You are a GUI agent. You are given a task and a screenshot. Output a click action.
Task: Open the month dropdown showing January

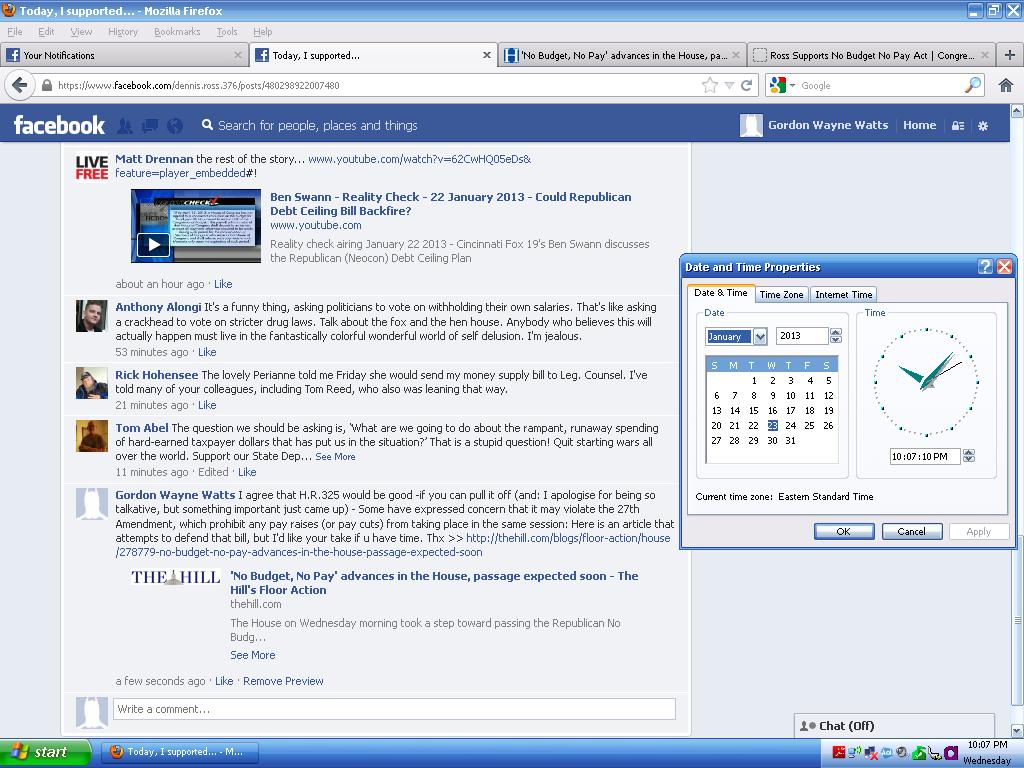pos(760,336)
